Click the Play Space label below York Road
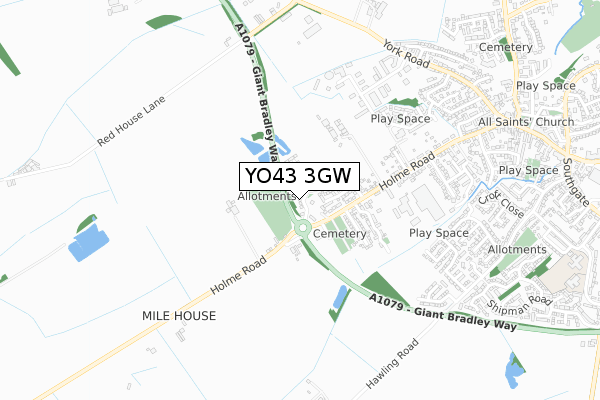Image resolution: width=600 pixels, height=400 pixels. [400, 119]
